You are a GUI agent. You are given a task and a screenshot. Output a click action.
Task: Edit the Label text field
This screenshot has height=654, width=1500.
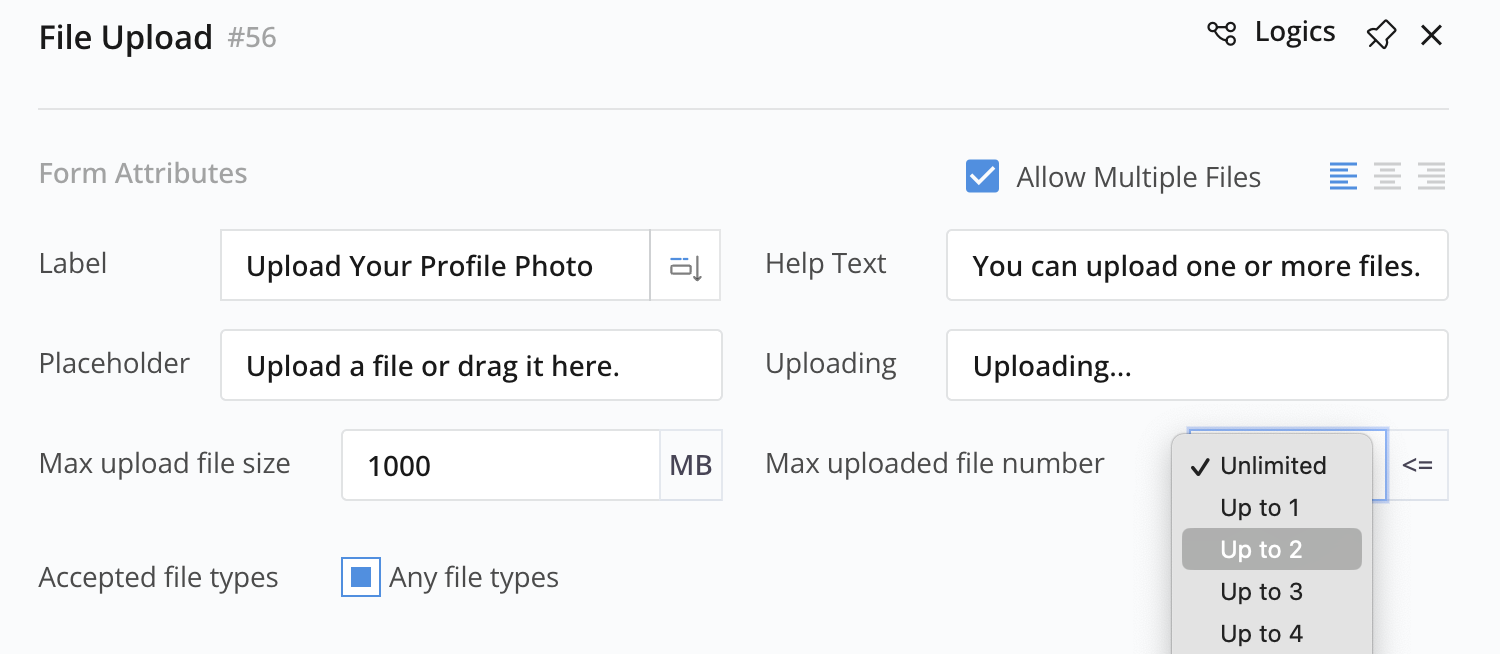pos(435,266)
